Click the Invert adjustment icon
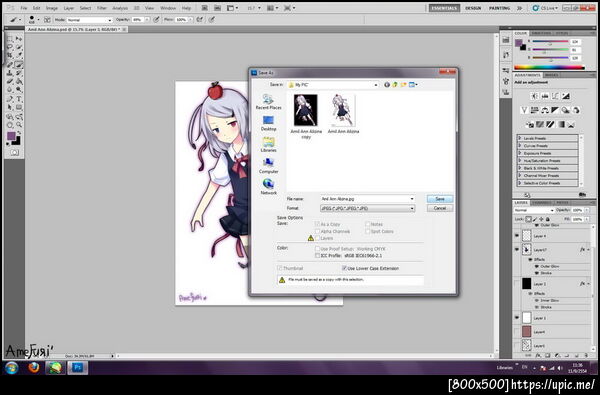The width and height of the screenshot is (600, 395). click(x=530, y=124)
